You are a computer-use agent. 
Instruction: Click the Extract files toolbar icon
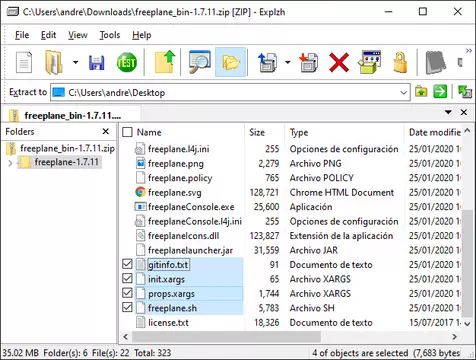[268, 62]
